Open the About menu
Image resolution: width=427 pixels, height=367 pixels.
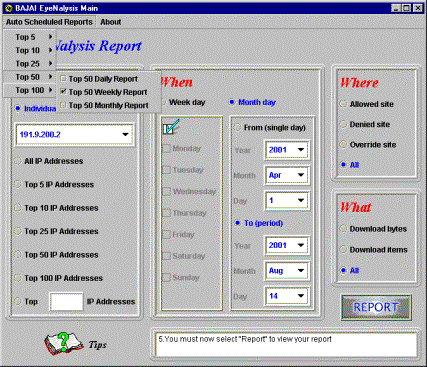pos(111,22)
